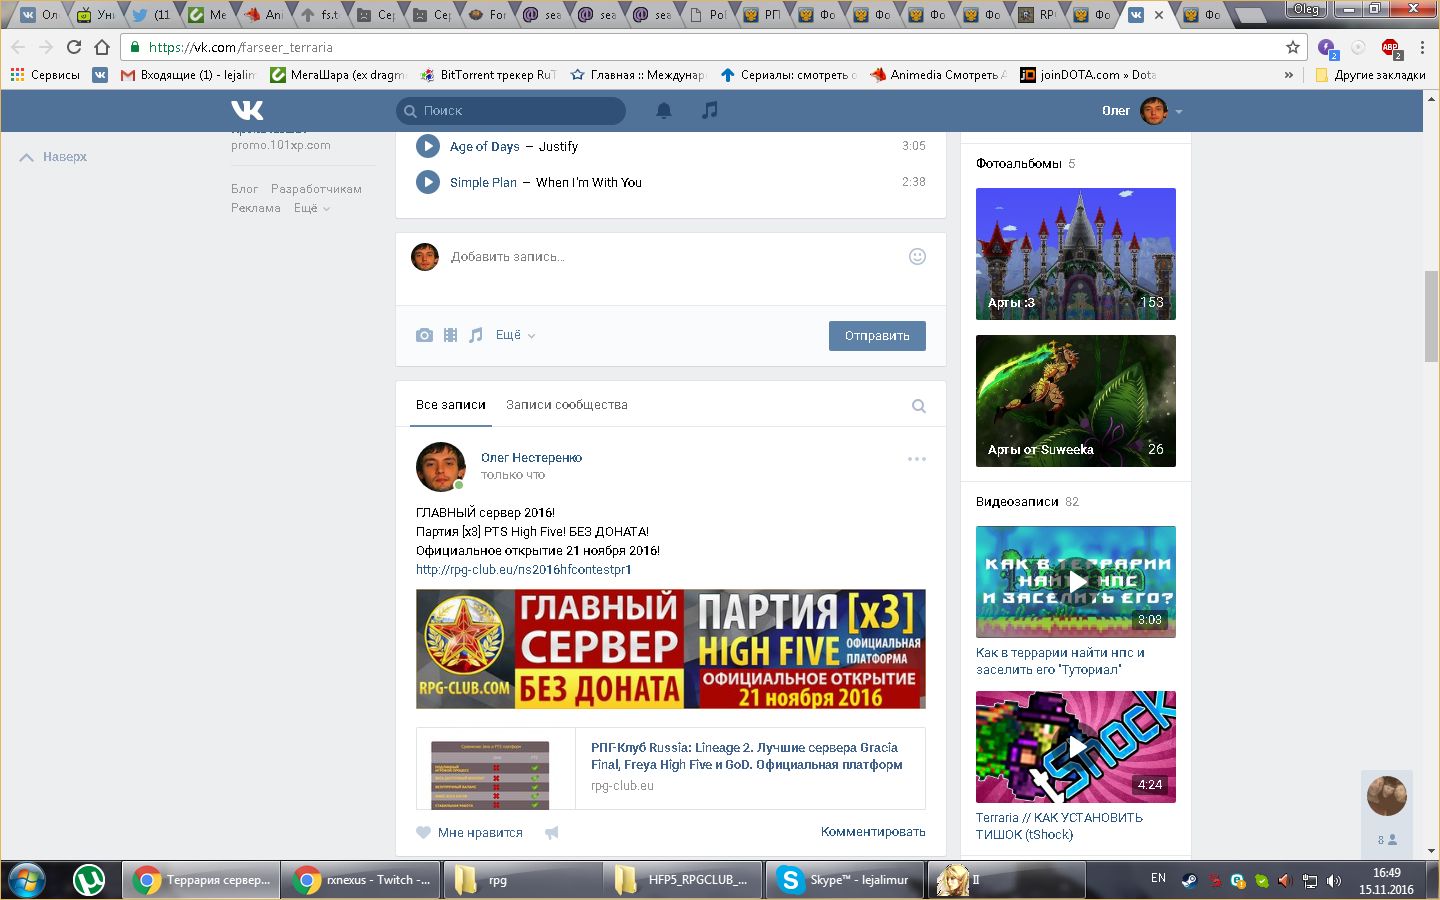1440x900 pixels.
Task: Play Age of Days – Justify track
Action: click(x=428, y=146)
